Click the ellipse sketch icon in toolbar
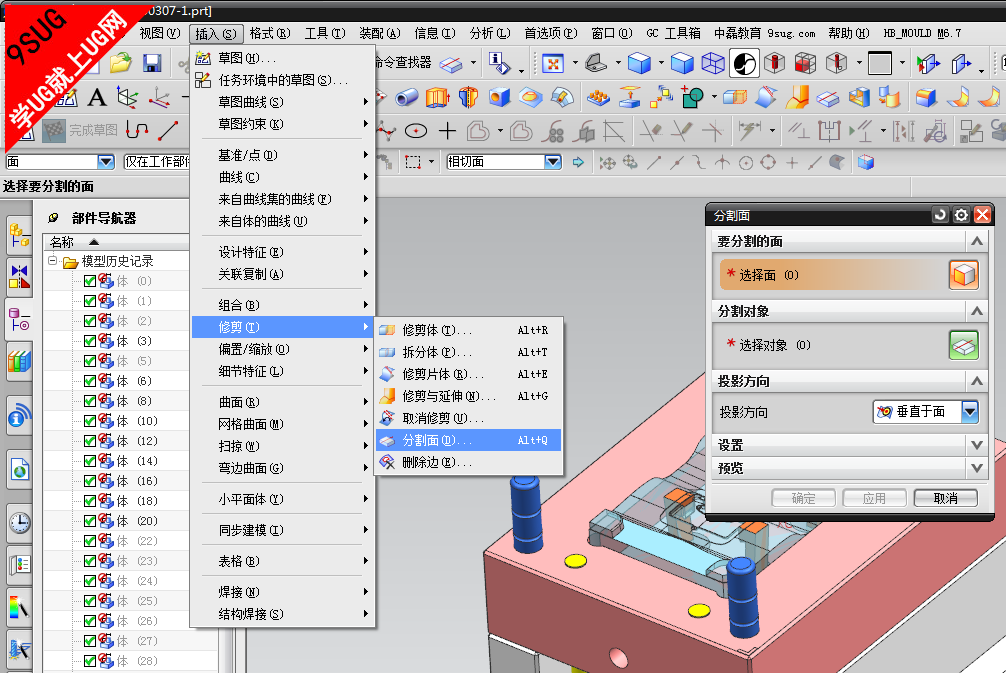Image resolution: width=1006 pixels, height=673 pixels. coord(416,132)
